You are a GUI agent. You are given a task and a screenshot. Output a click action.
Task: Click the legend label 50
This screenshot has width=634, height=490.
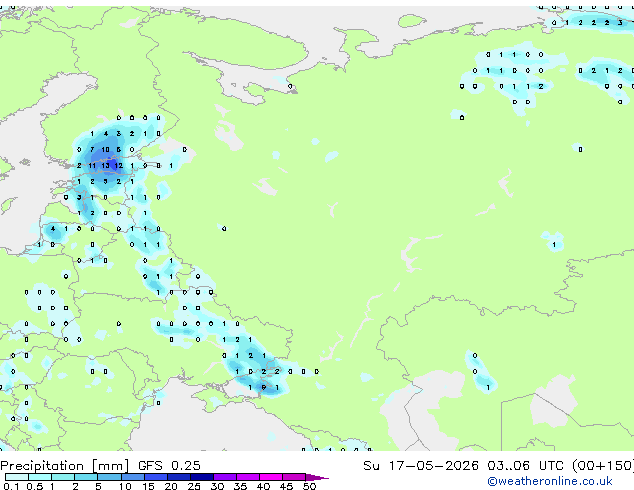(x=309, y=486)
